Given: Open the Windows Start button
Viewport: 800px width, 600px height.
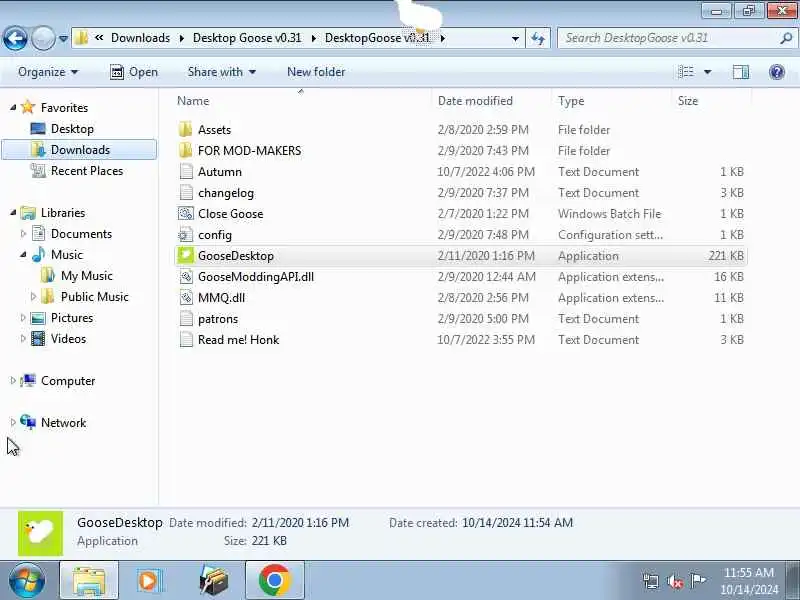Looking at the screenshot, I should click(x=26, y=581).
